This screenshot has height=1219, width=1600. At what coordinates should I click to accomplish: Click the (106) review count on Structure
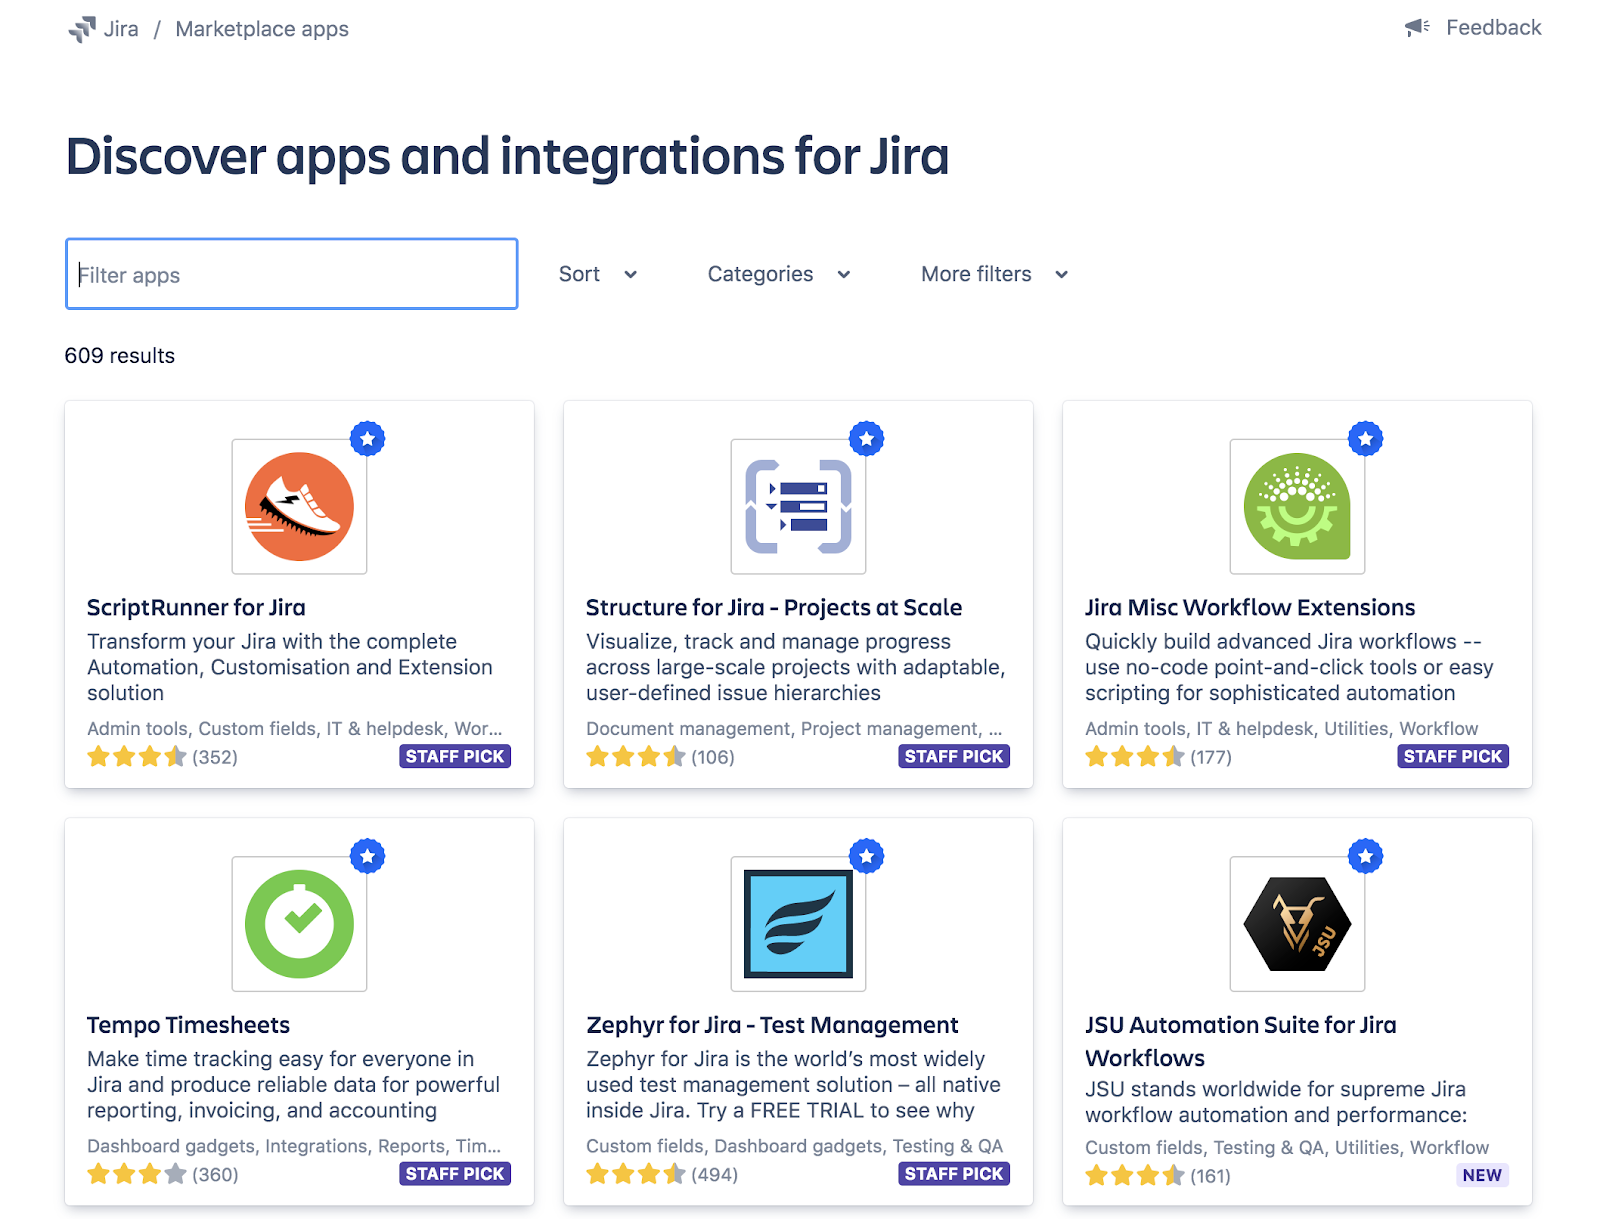713,757
